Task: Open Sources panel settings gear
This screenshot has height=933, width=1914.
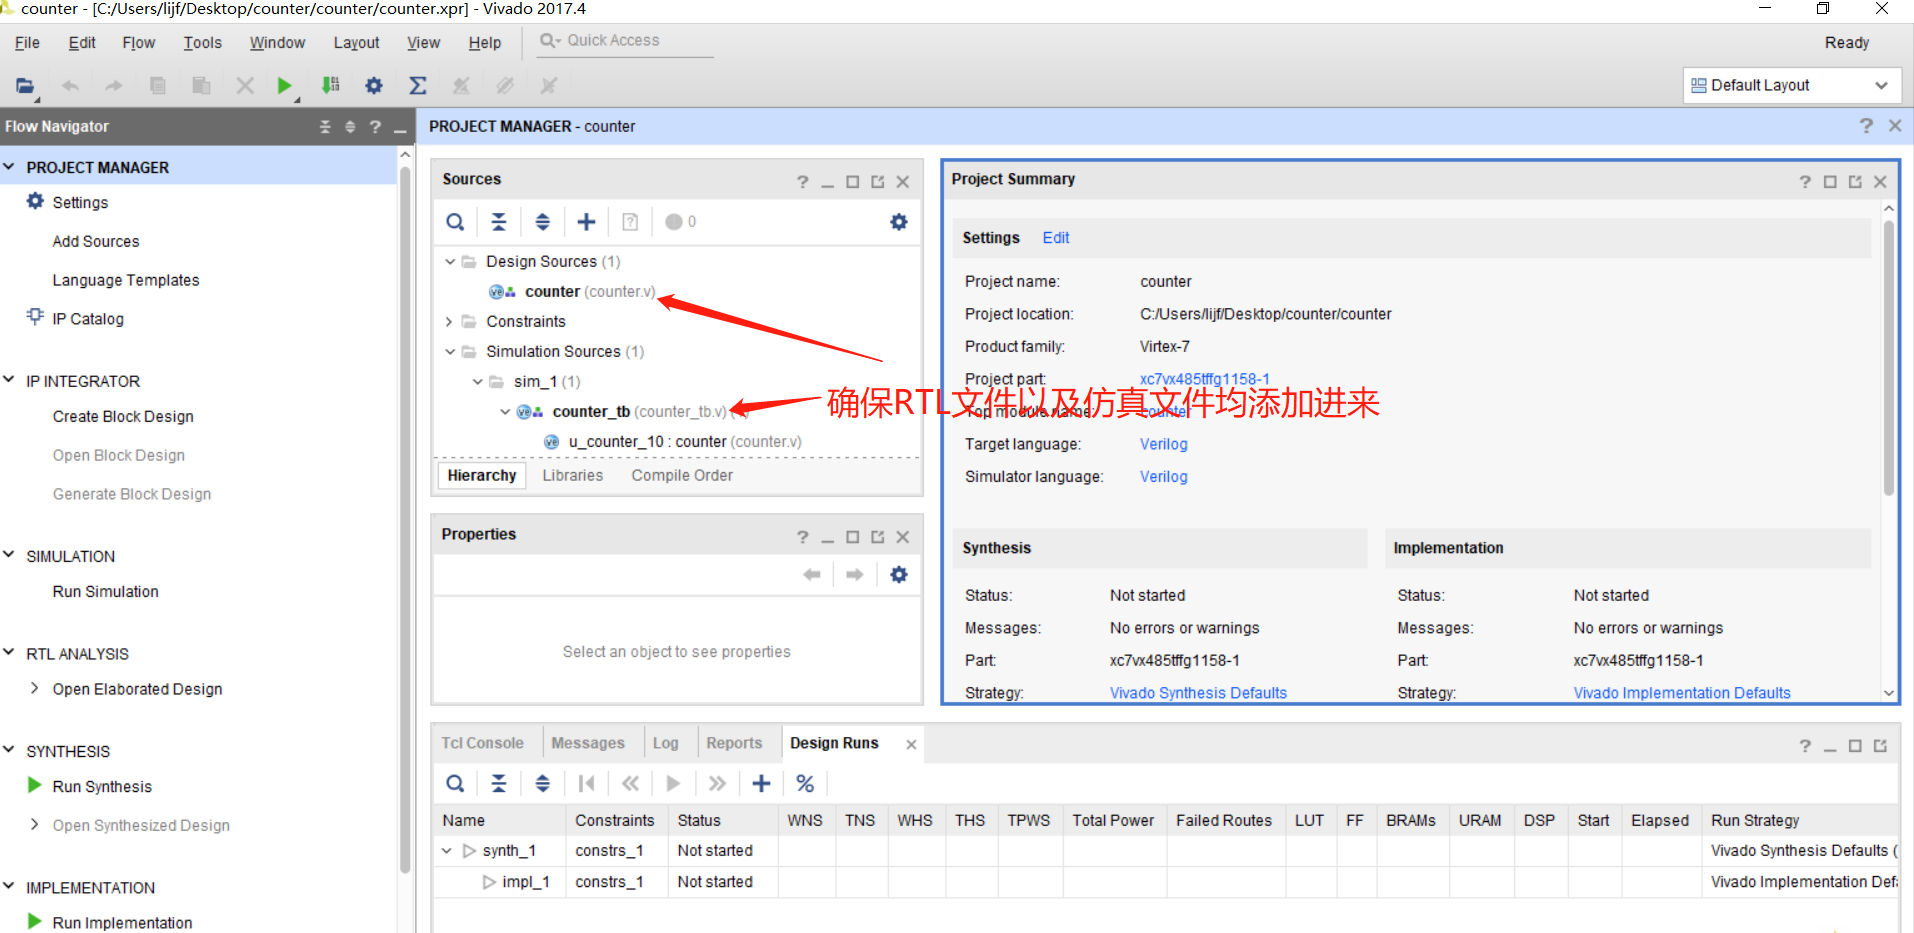Action: pyautogui.click(x=899, y=222)
